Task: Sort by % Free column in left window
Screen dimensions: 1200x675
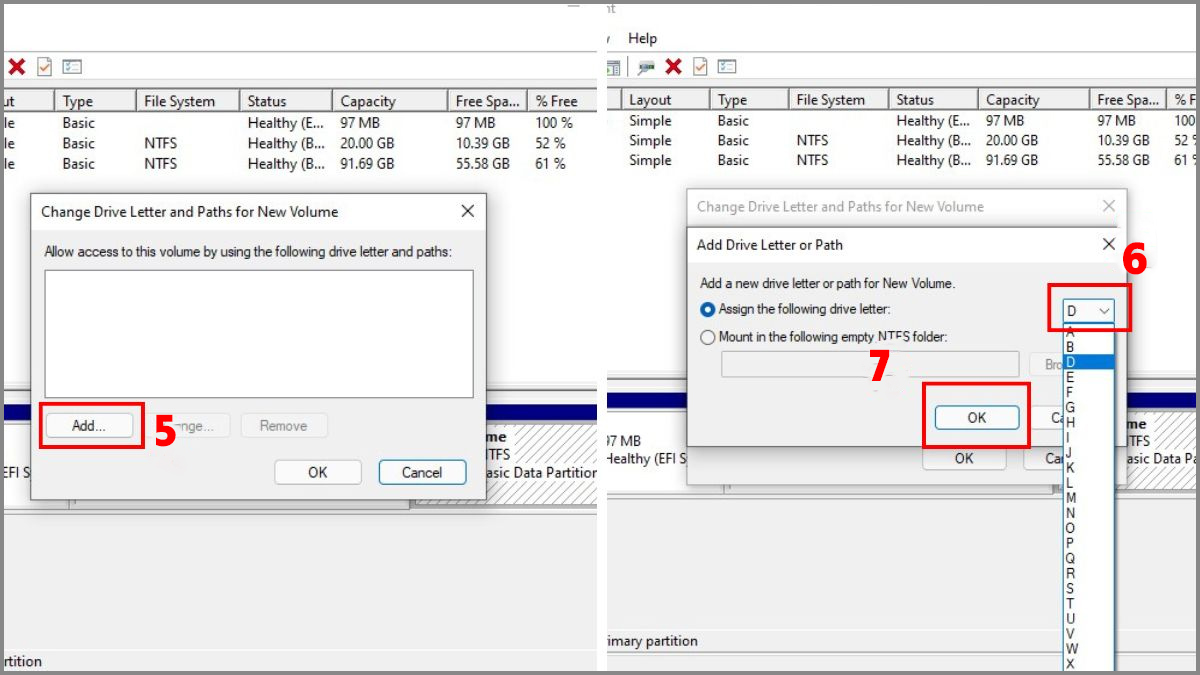Action: point(563,101)
